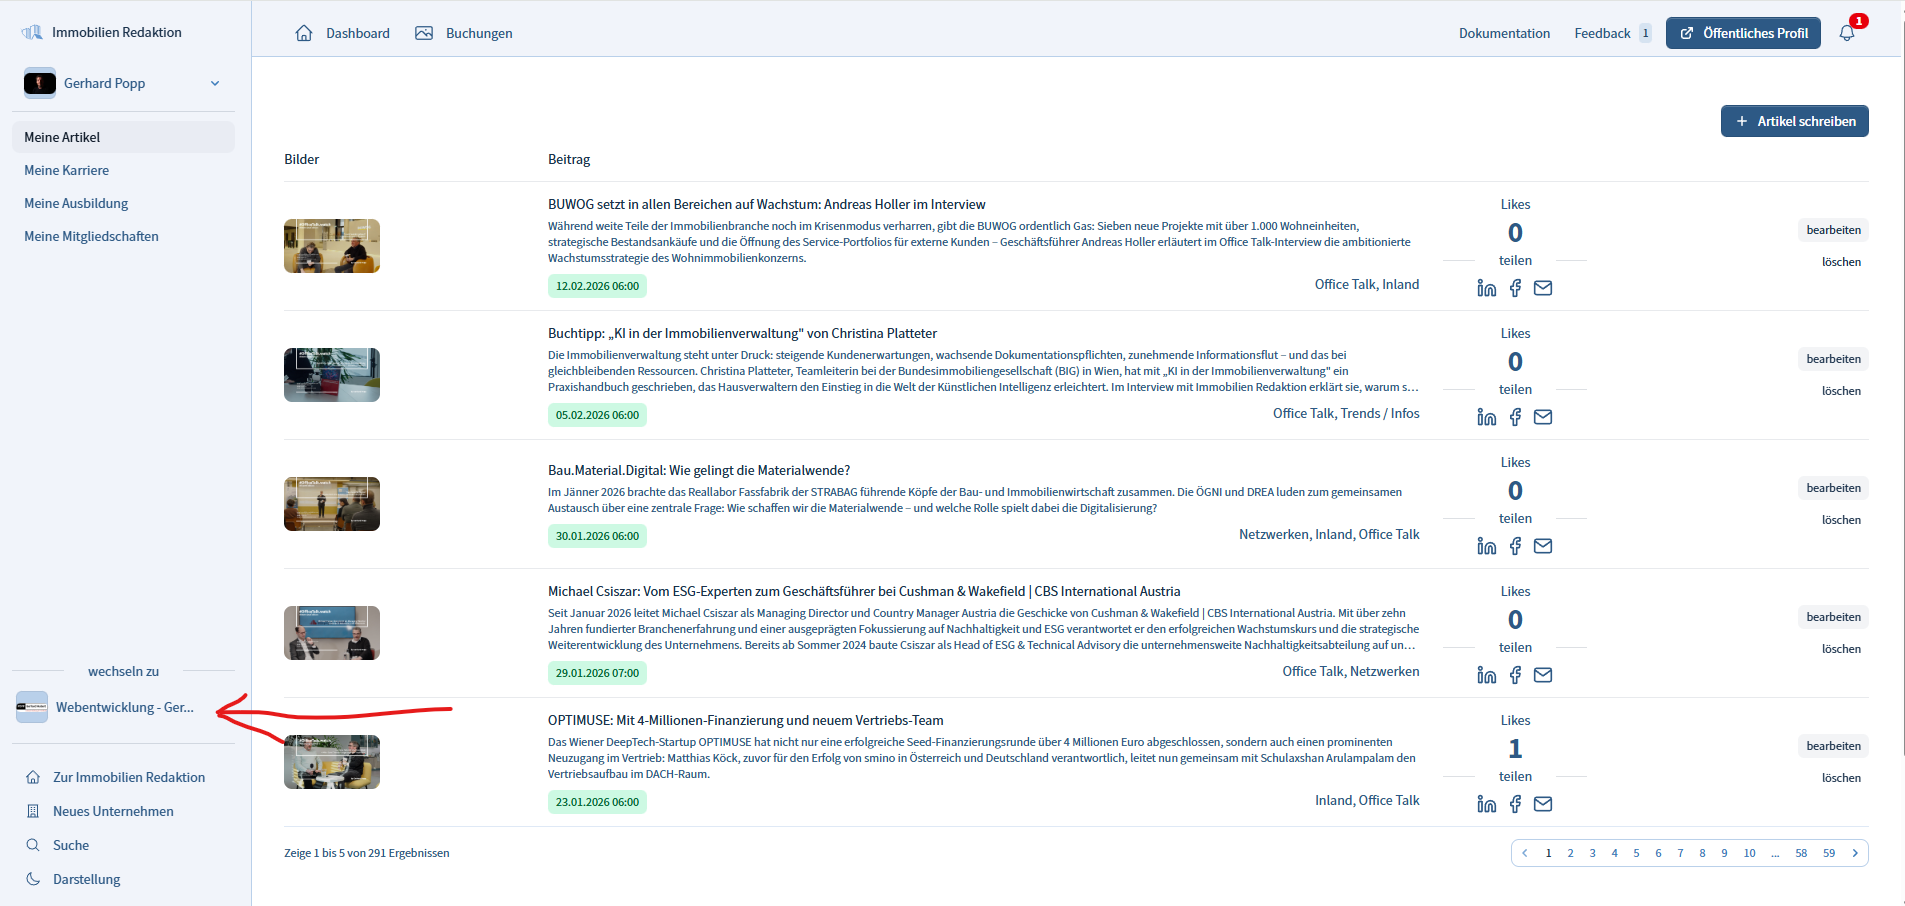Open Neues Unternehmen in sidebar

pos(113,811)
